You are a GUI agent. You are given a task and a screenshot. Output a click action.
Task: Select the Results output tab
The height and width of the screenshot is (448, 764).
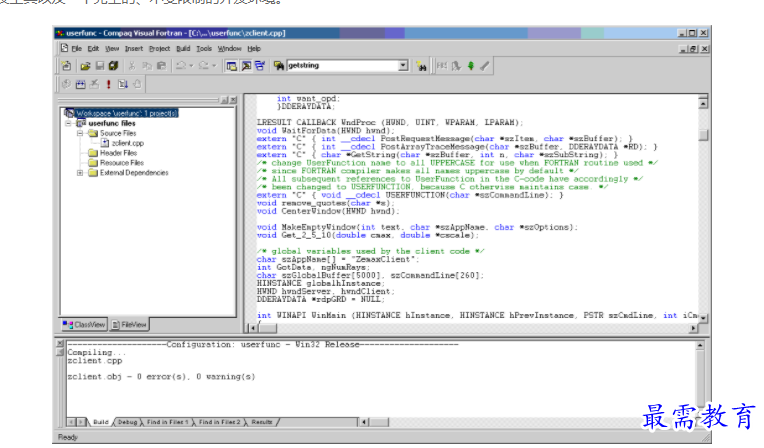262,422
